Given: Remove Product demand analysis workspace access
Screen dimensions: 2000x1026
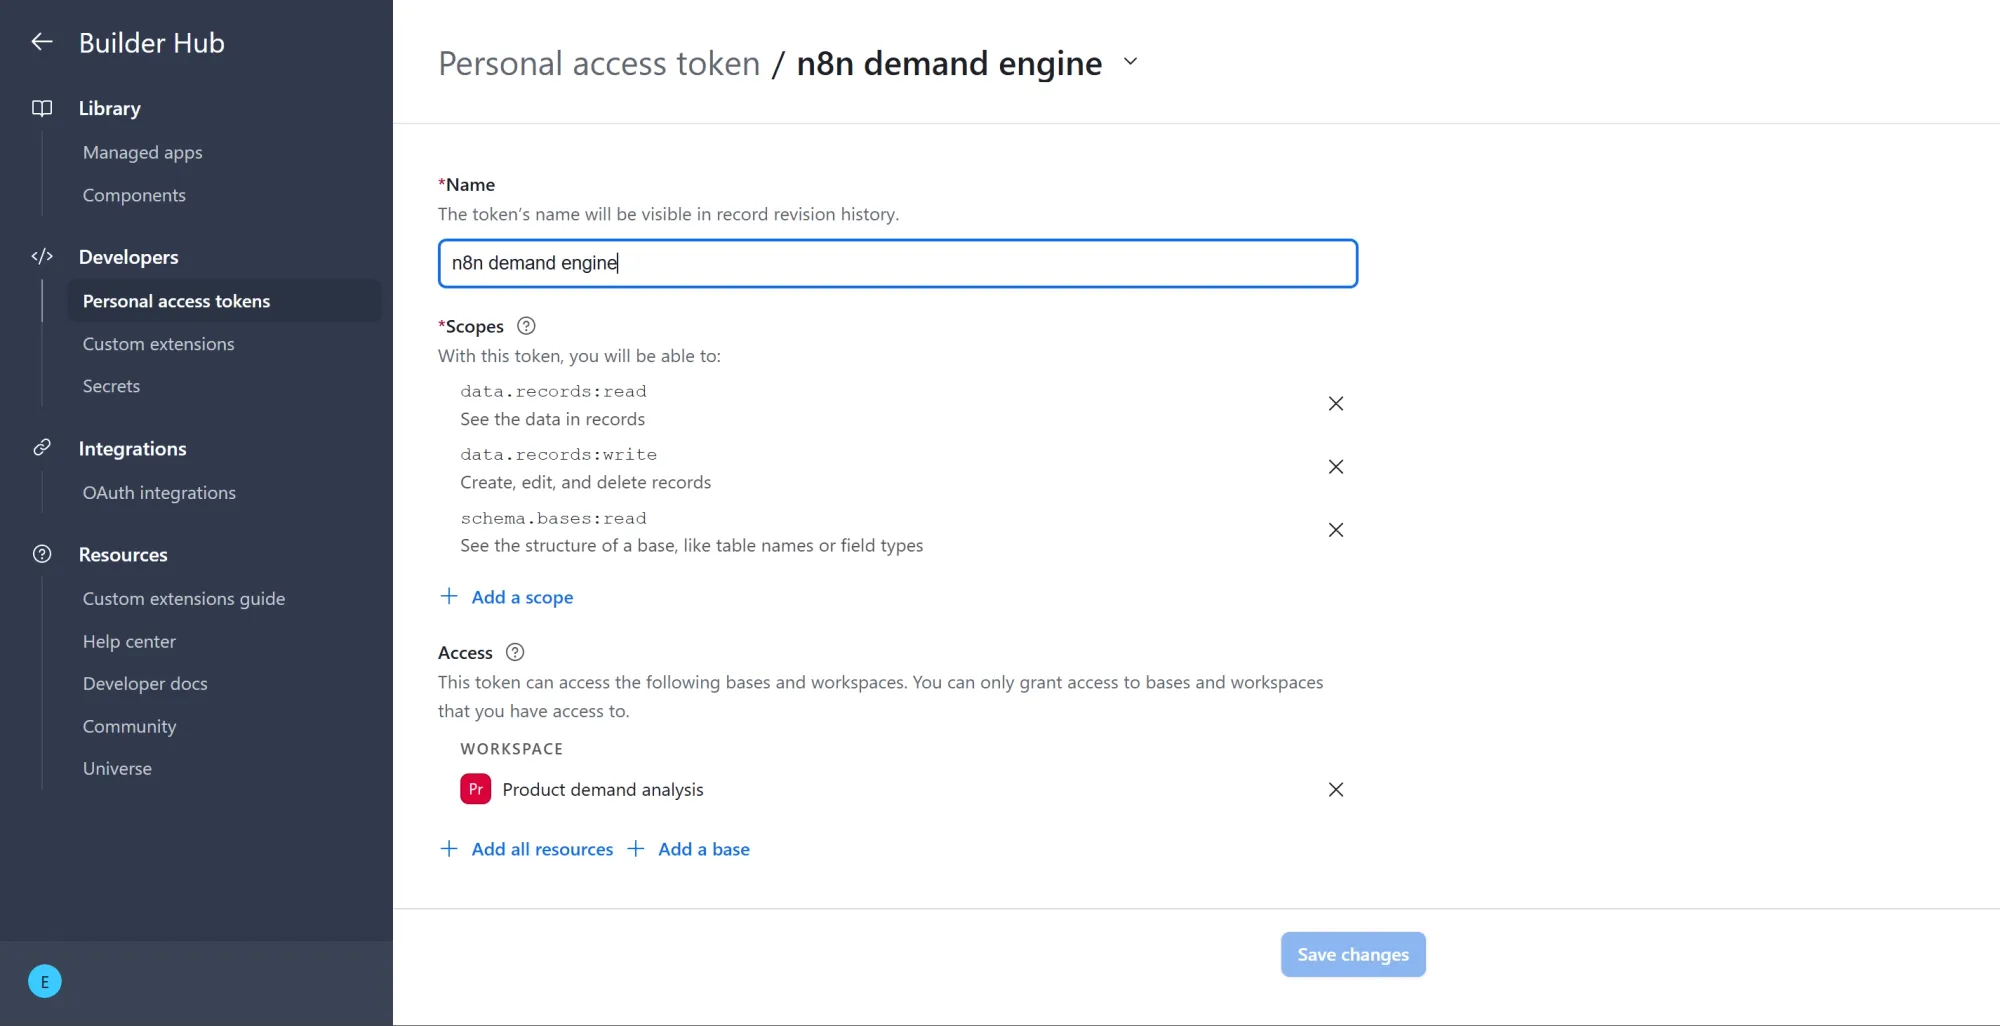Looking at the screenshot, I should click(1335, 790).
